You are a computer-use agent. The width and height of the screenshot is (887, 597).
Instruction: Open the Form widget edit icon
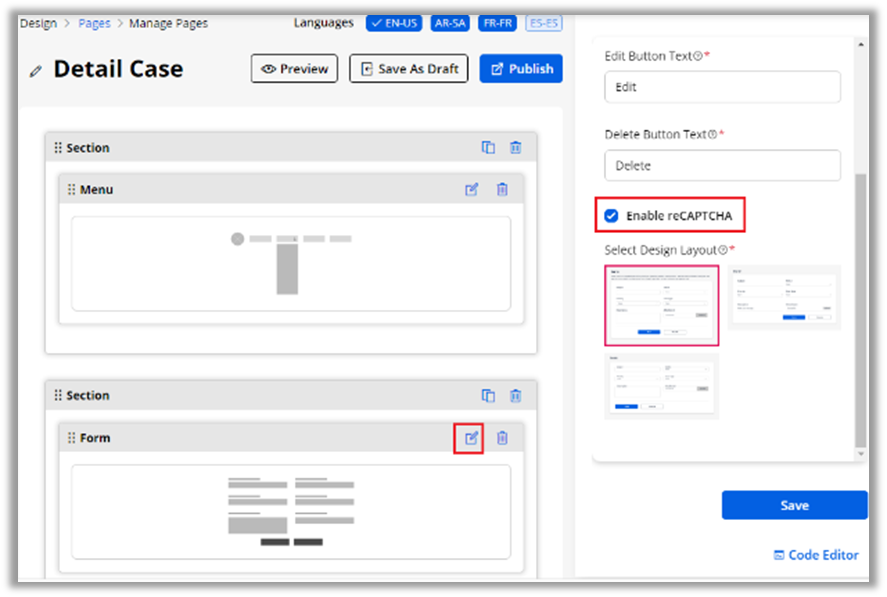click(469, 438)
